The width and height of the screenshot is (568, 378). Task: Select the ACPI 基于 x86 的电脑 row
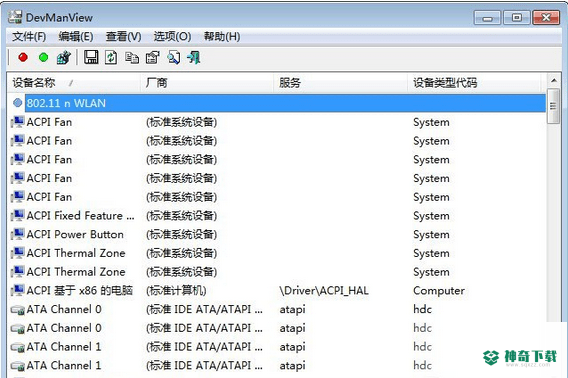click(x=277, y=290)
